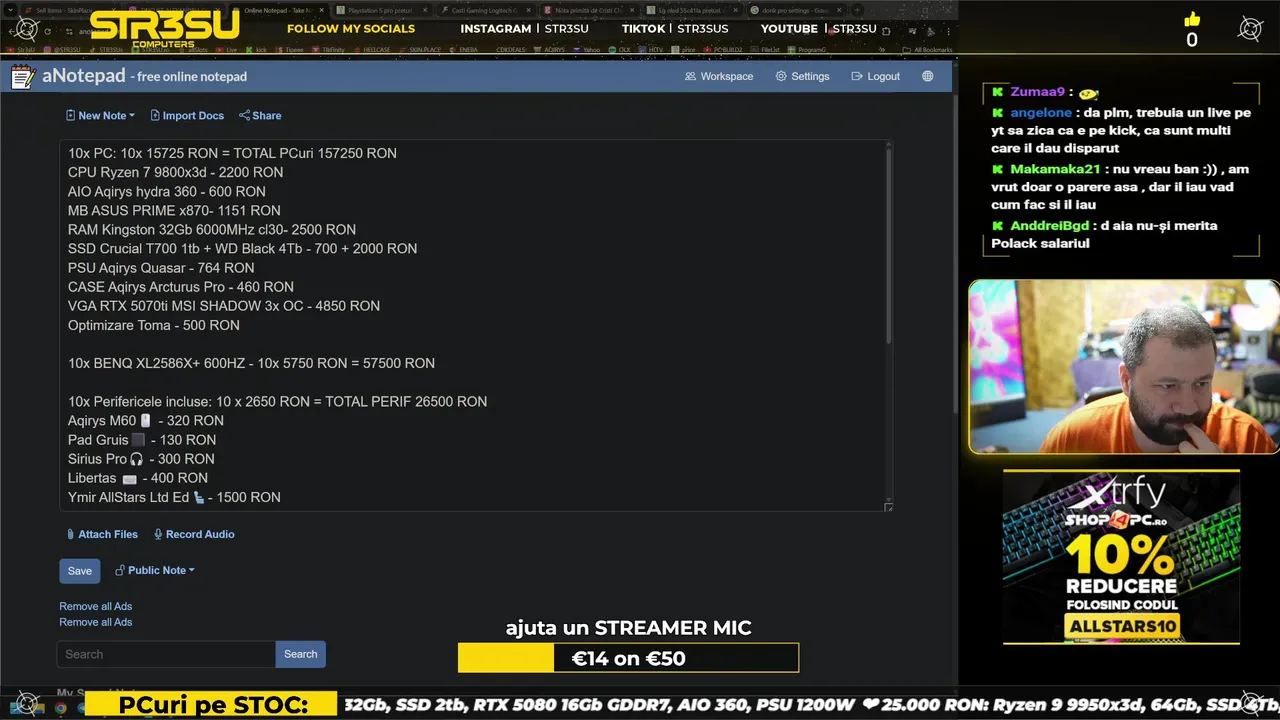Image resolution: width=1280 pixels, height=720 pixels.
Task: Click the 'CPU Ryzen 7 9800x3d - 2200 RON' line
Action: [175, 173]
